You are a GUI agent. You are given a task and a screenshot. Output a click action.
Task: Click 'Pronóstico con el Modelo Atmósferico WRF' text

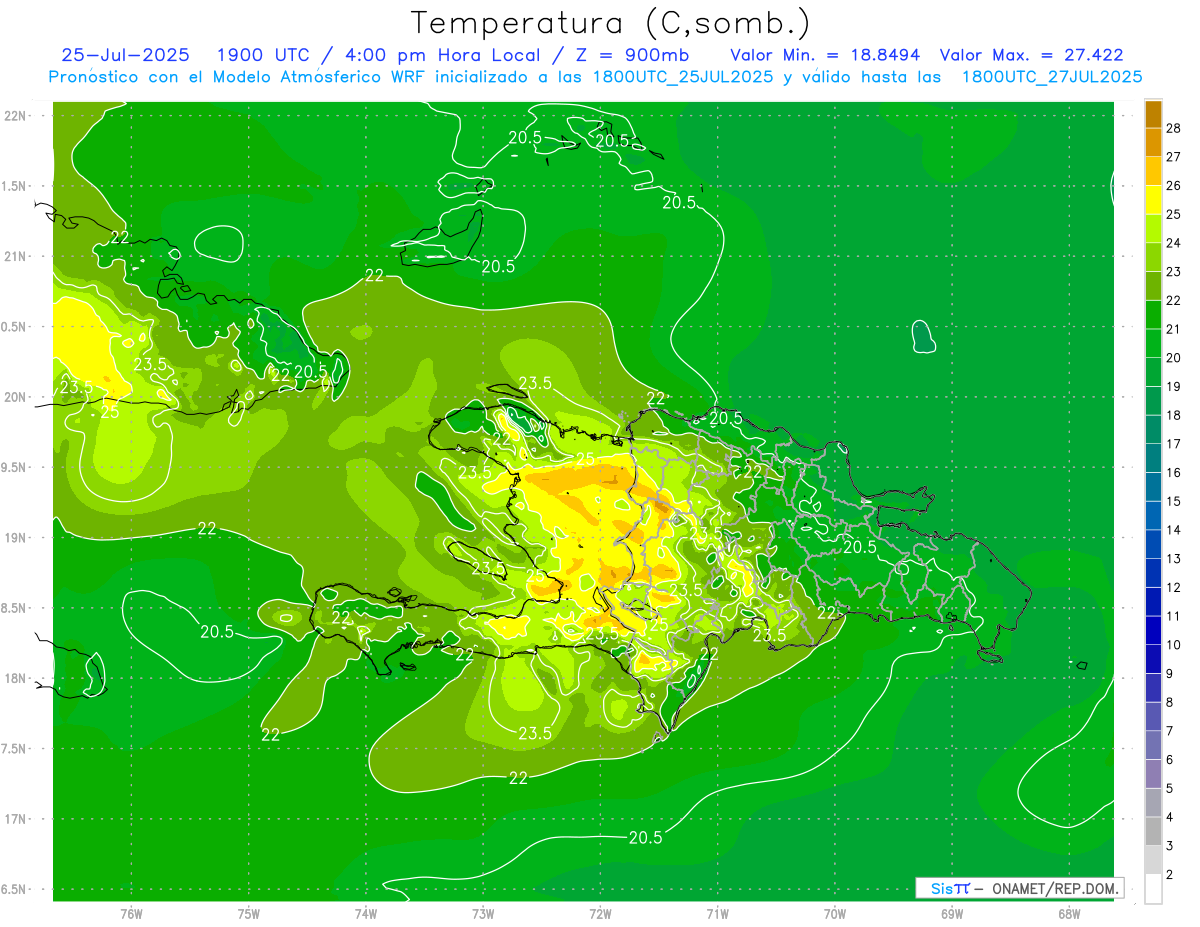pyautogui.click(x=238, y=77)
